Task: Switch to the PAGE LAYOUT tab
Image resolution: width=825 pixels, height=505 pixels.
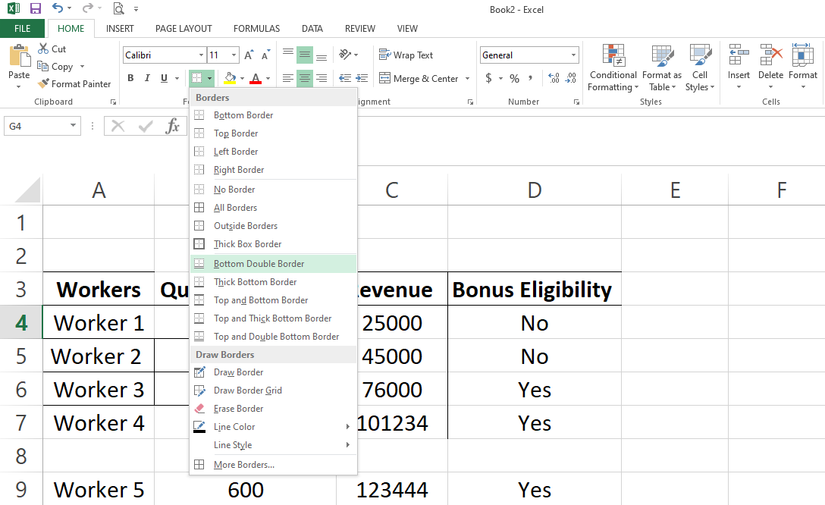Action: (183, 28)
